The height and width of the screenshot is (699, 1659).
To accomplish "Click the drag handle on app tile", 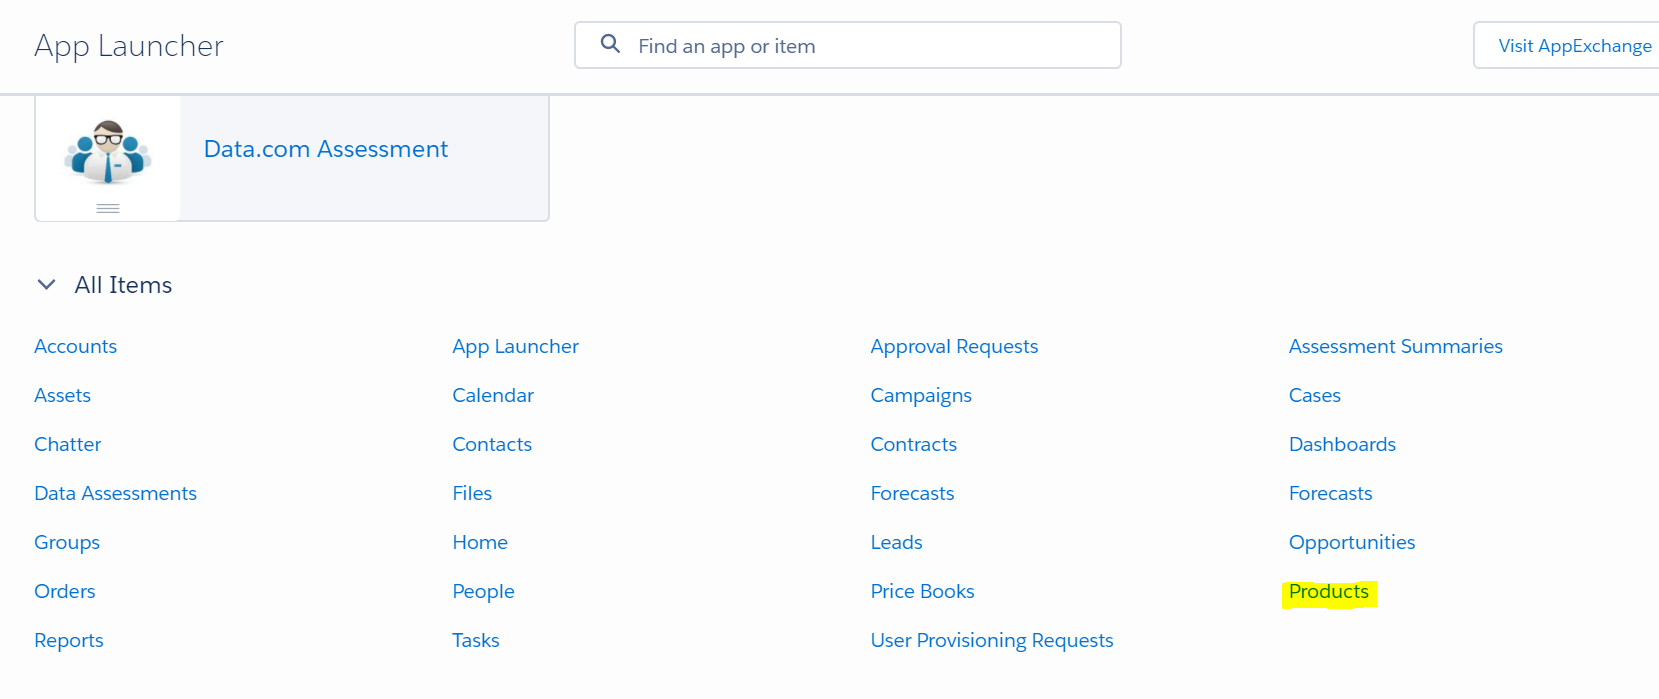I will [x=108, y=208].
